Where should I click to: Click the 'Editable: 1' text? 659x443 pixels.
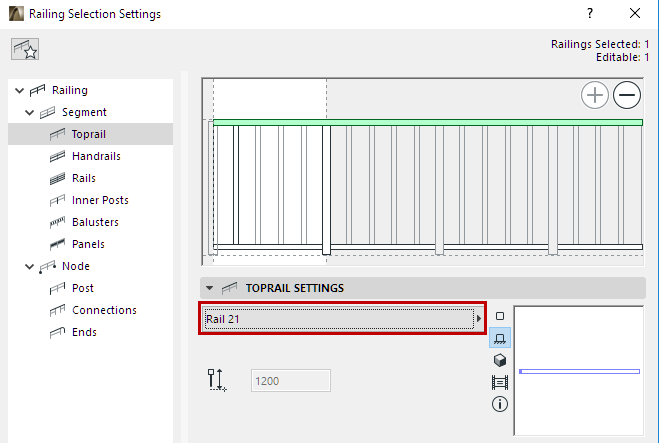coord(622,57)
